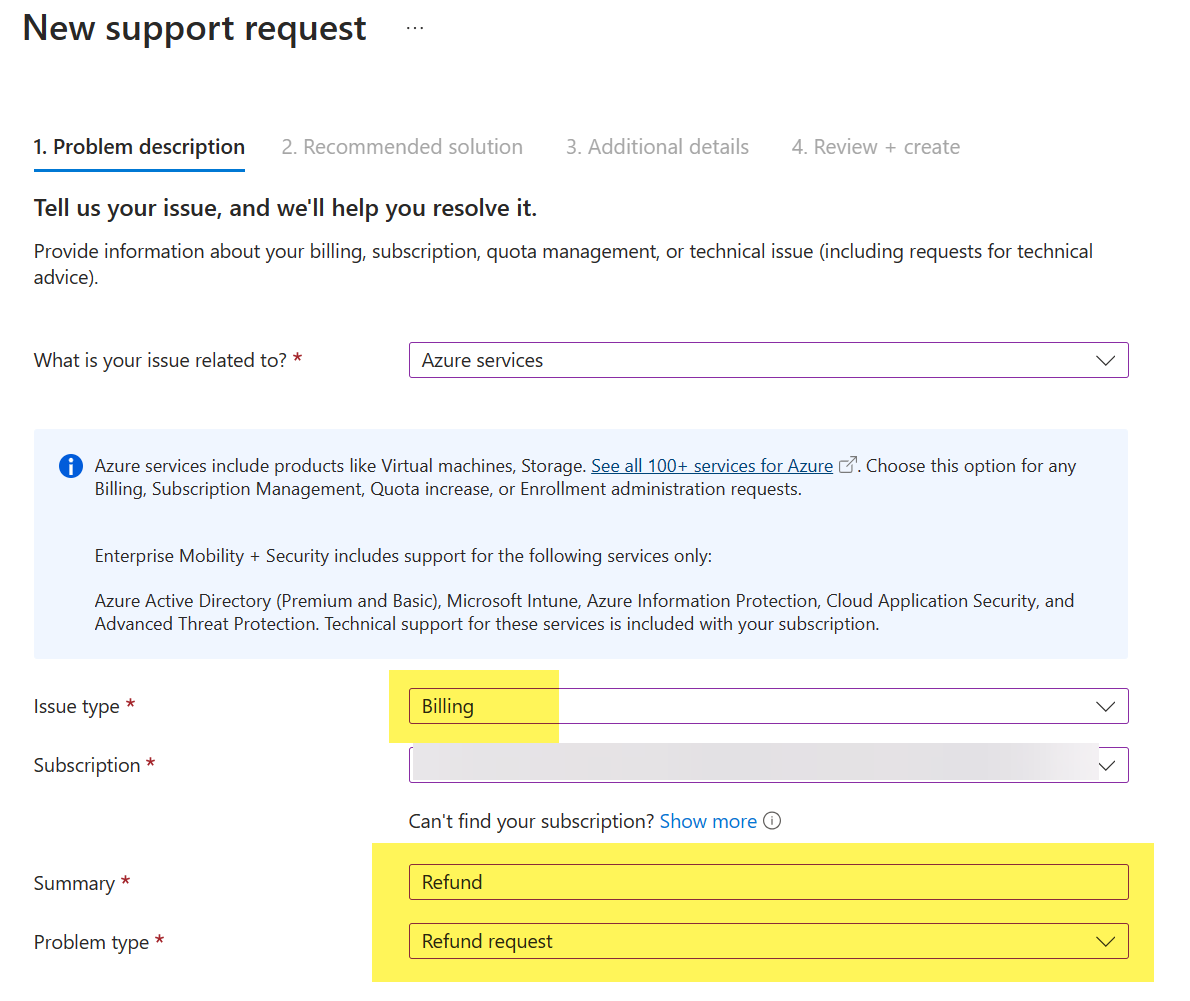
Task: Open See all 100+ services for Azure link
Action: (712, 466)
